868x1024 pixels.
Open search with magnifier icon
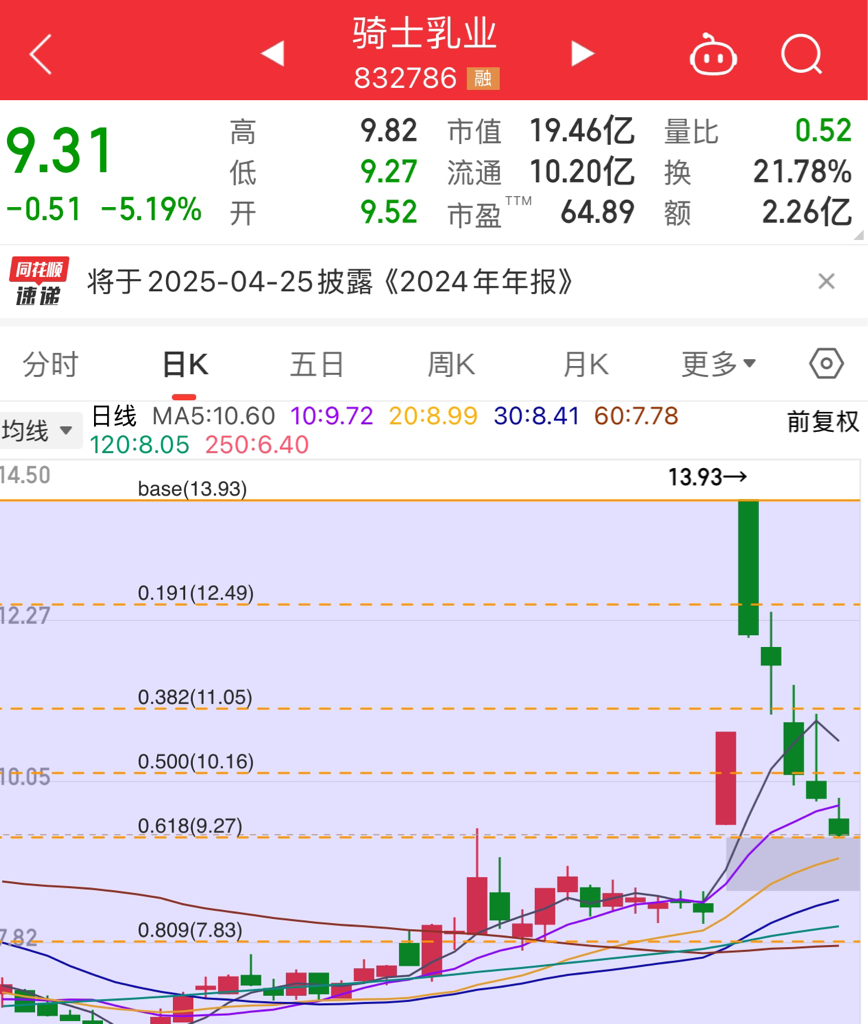pos(801,54)
